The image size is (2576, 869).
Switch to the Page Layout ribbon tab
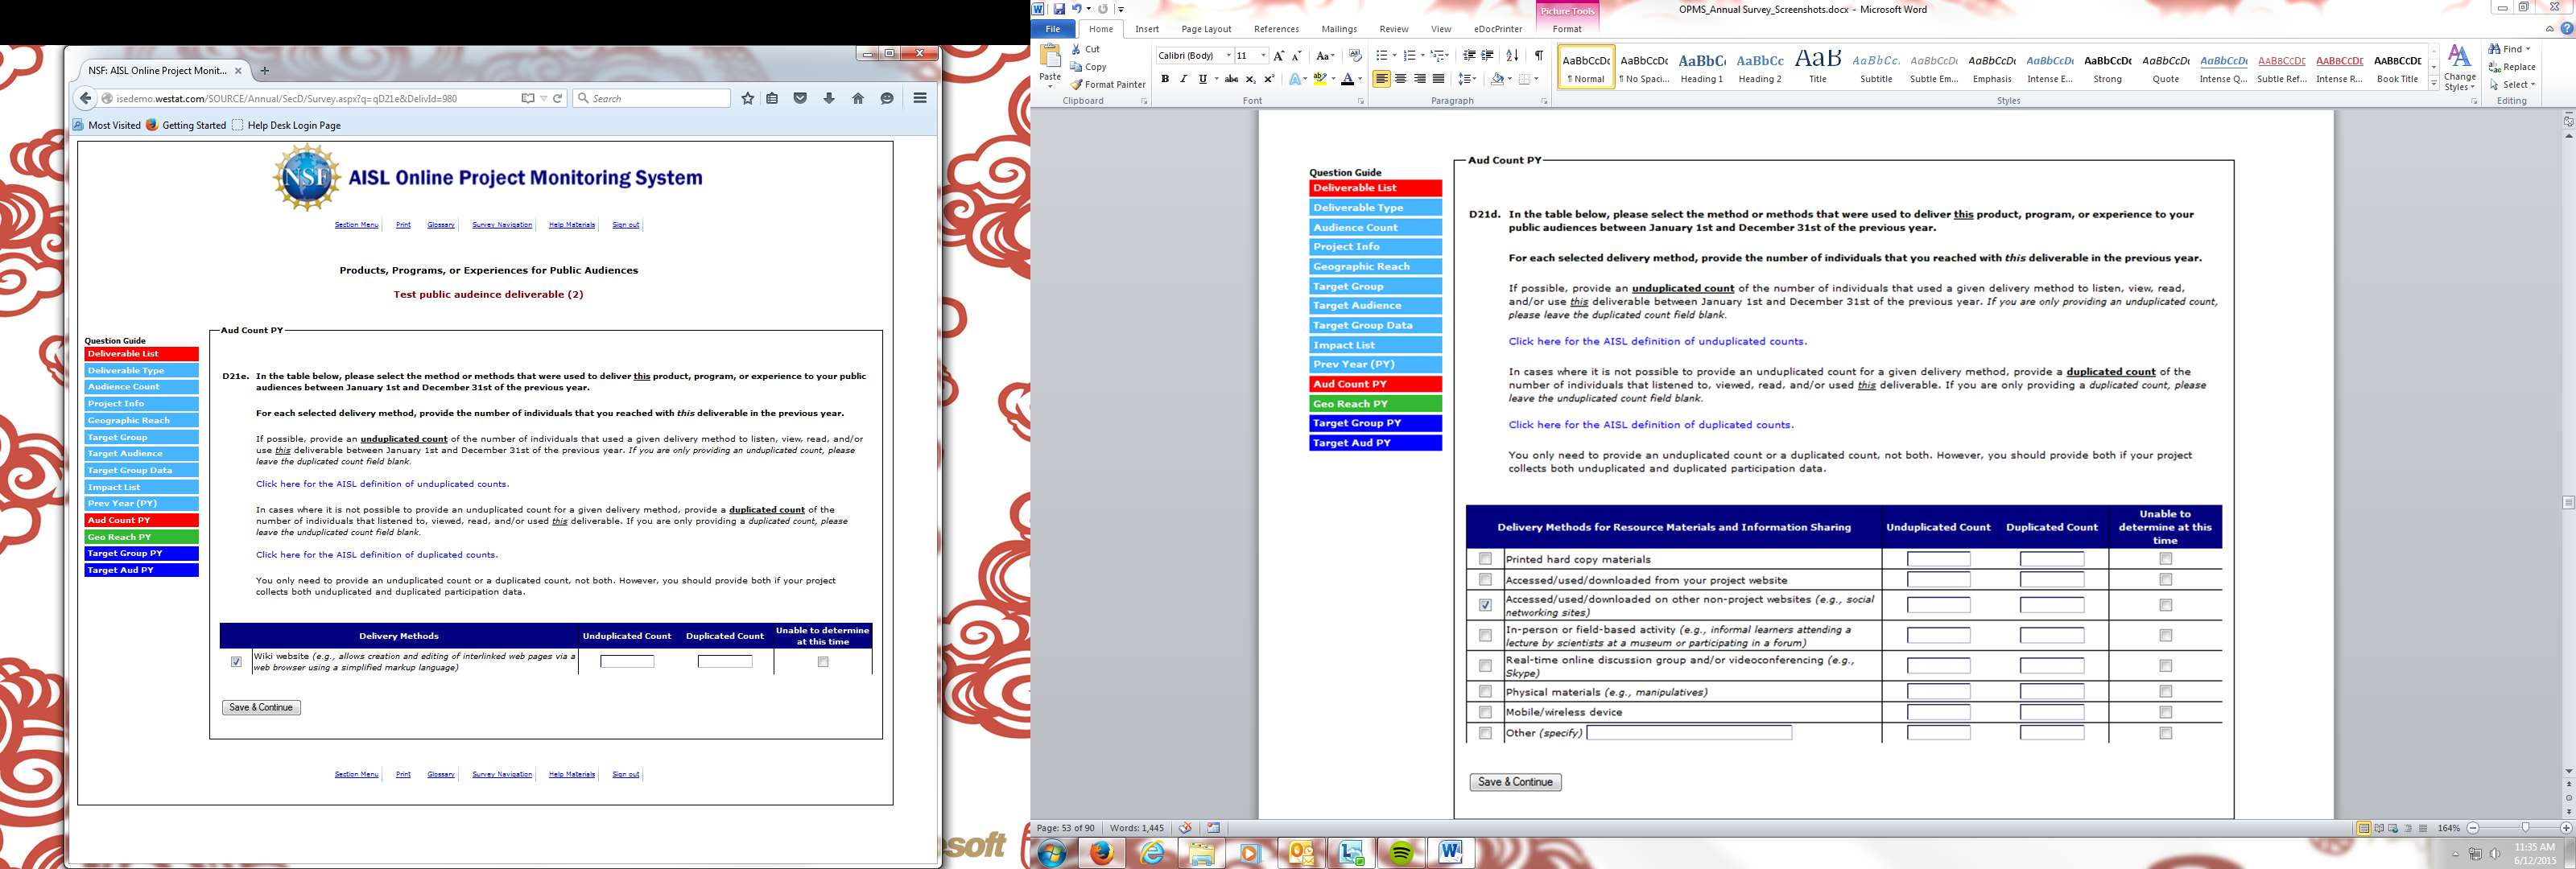click(1206, 29)
